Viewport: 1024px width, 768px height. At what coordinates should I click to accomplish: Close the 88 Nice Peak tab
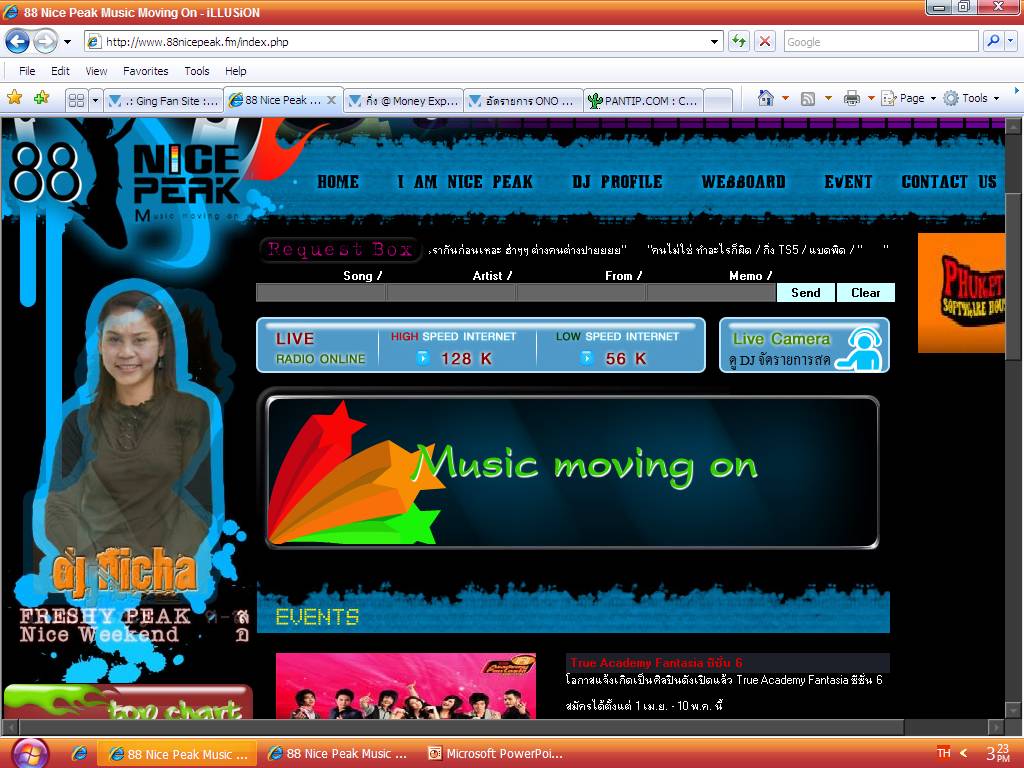click(x=332, y=100)
